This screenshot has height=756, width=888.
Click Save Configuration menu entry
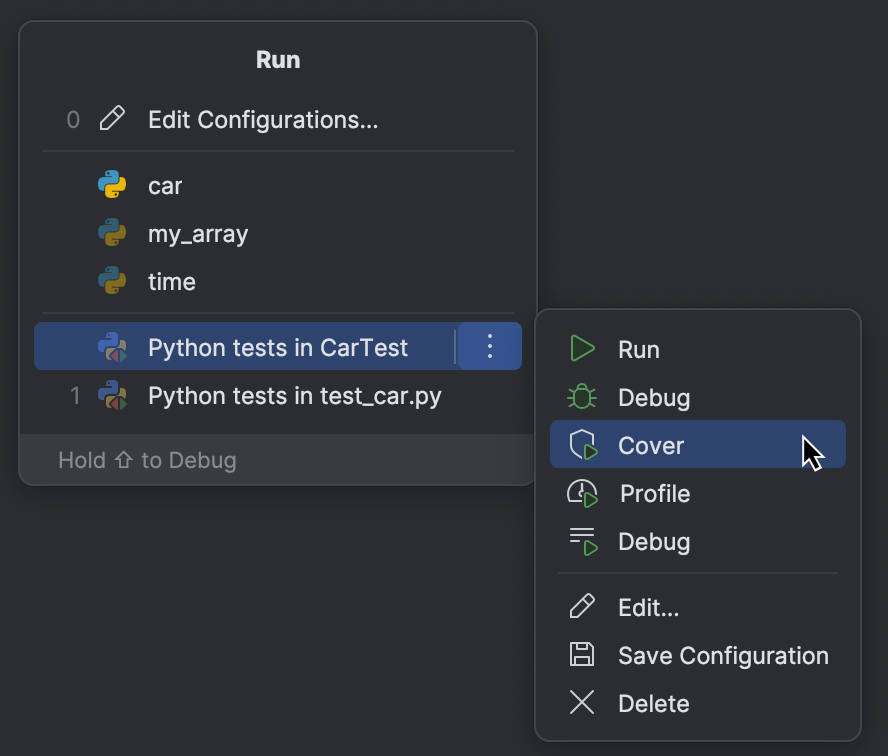point(723,655)
